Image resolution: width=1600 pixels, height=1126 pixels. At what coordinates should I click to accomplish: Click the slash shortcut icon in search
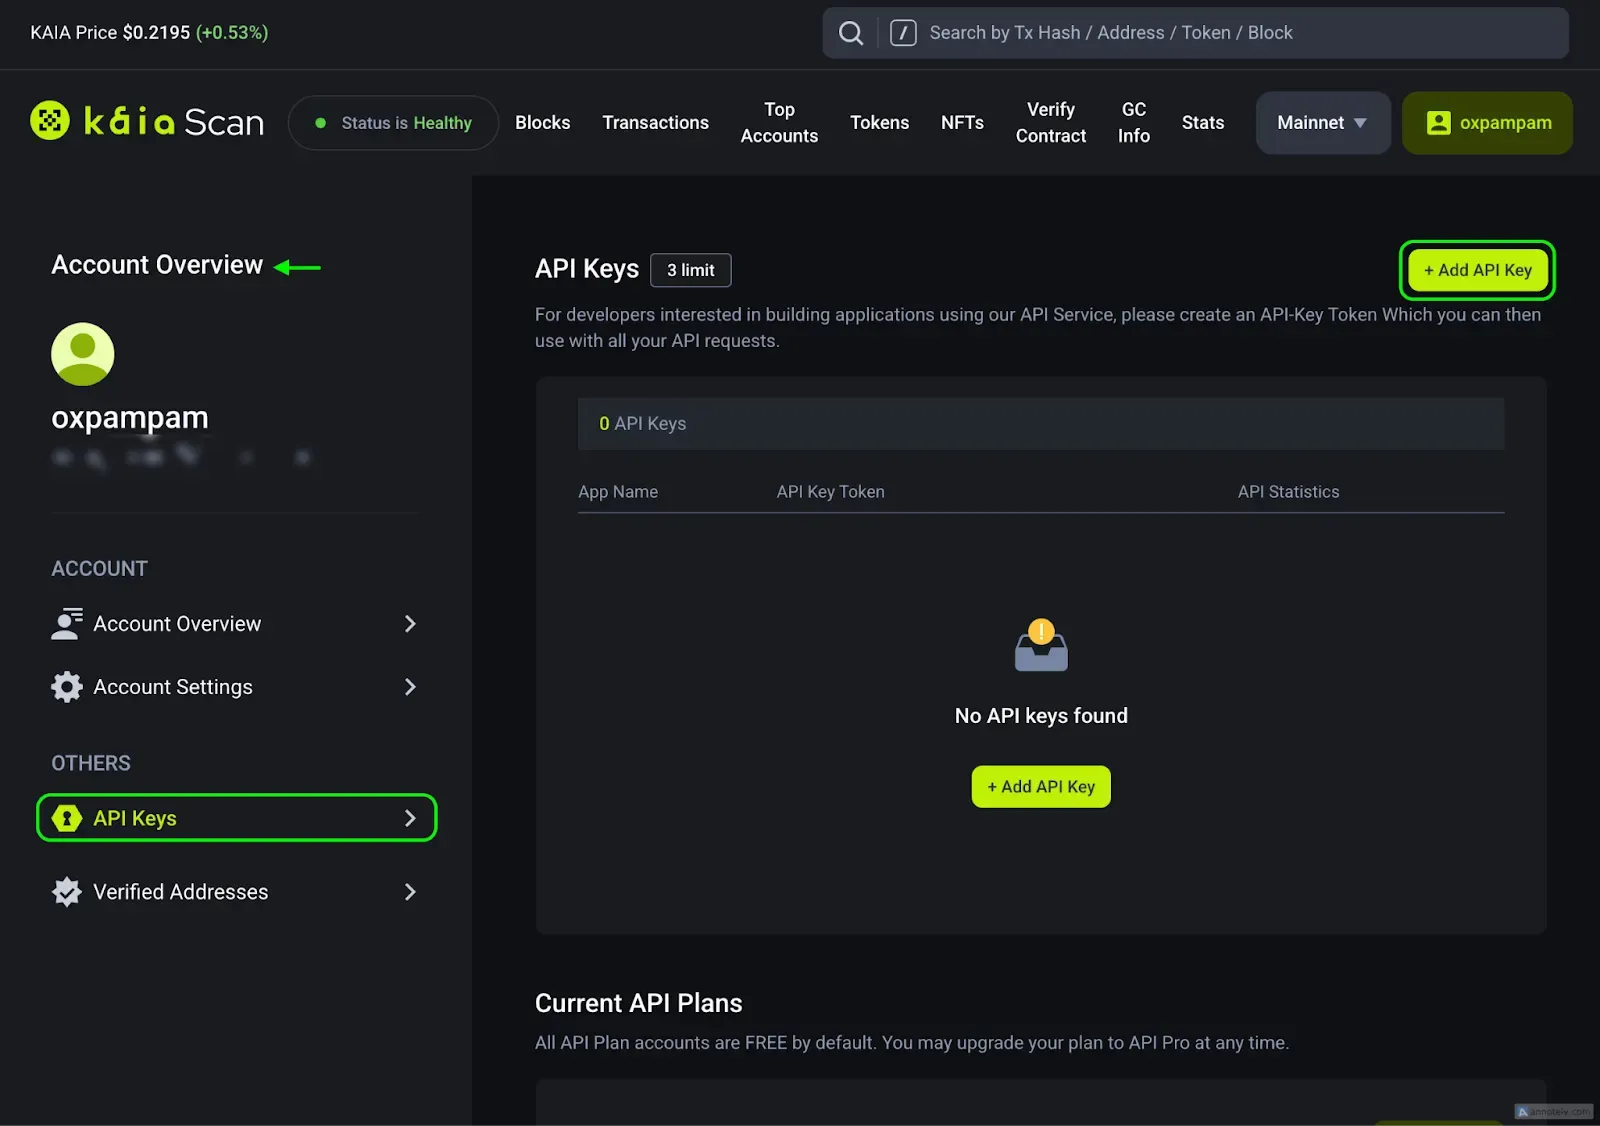902,33
